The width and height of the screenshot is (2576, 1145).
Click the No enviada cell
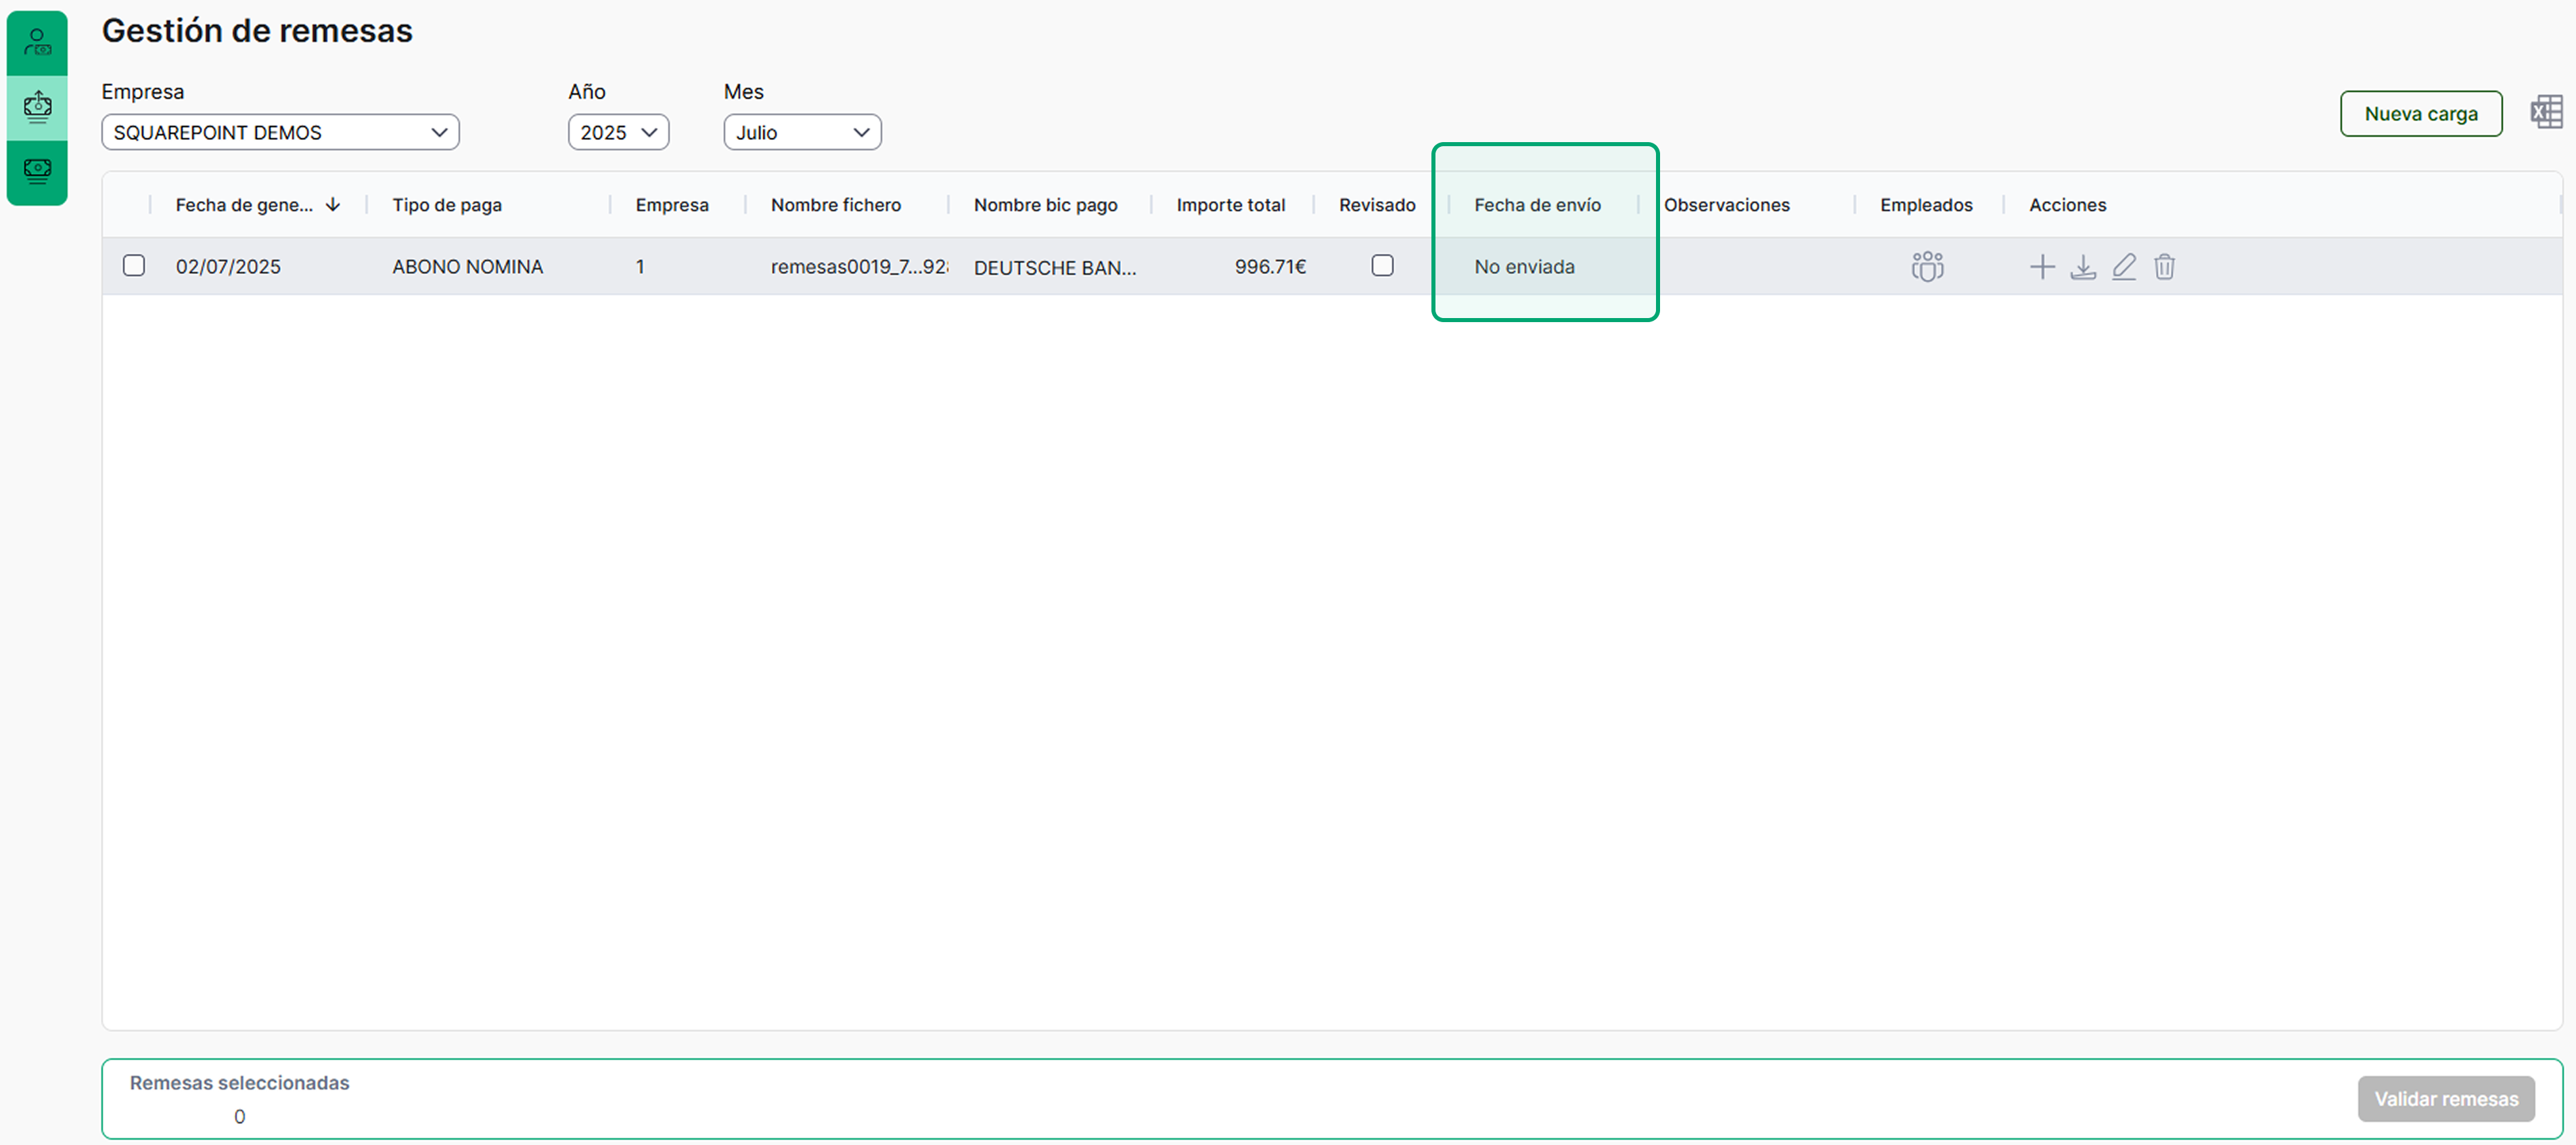coord(1524,267)
